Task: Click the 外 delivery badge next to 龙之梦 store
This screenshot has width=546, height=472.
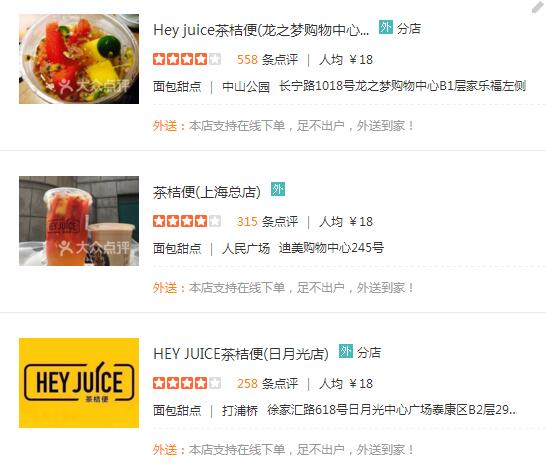Action: coord(386,27)
